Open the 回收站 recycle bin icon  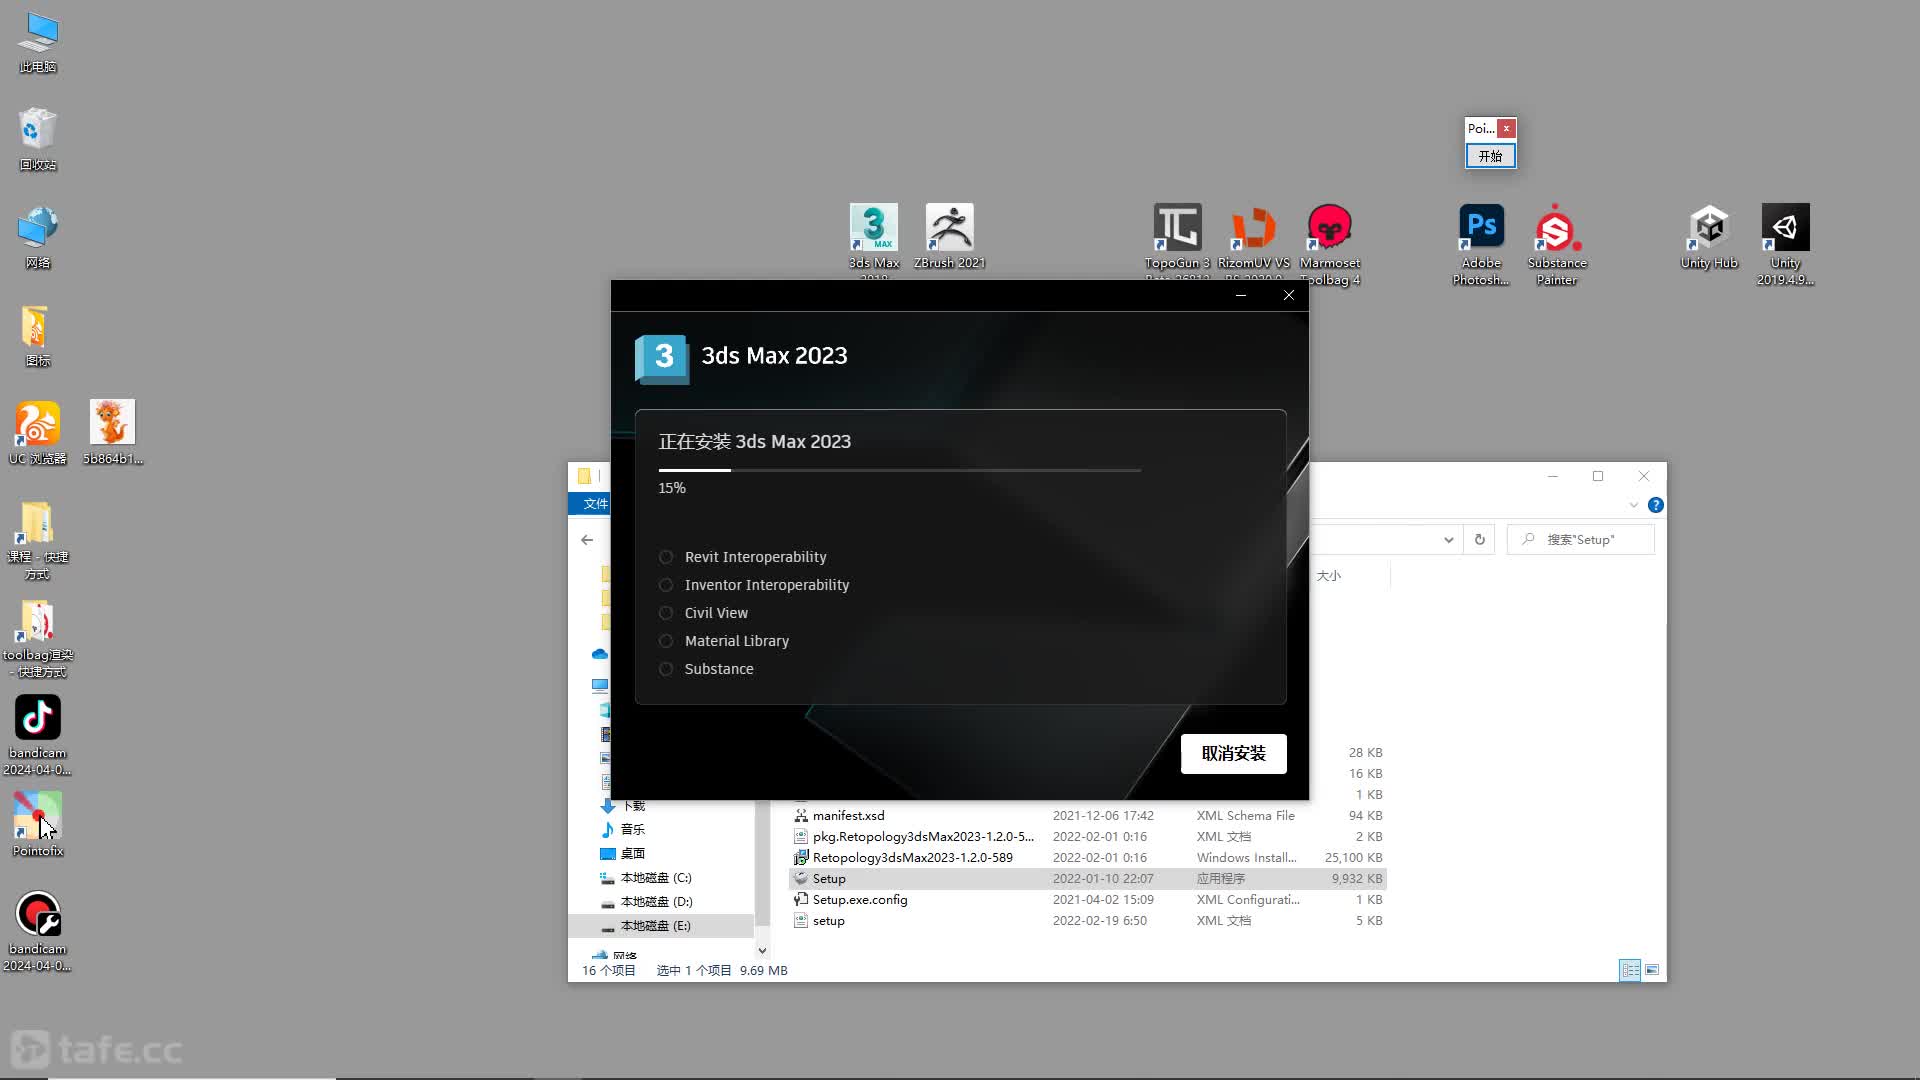(x=38, y=140)
